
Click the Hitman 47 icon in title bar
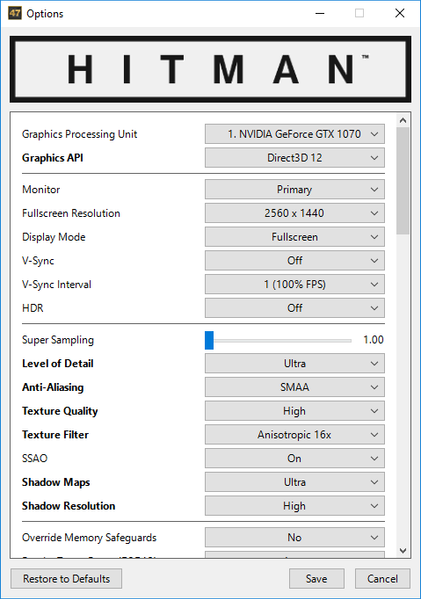tap(15, 13)
